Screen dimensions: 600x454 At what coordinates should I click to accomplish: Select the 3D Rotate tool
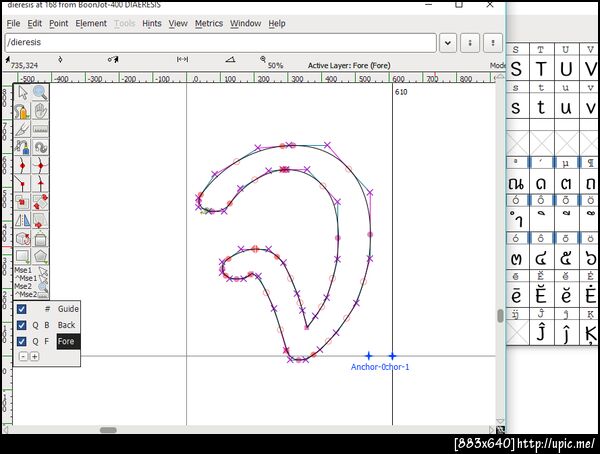click(x=22, y=238)
